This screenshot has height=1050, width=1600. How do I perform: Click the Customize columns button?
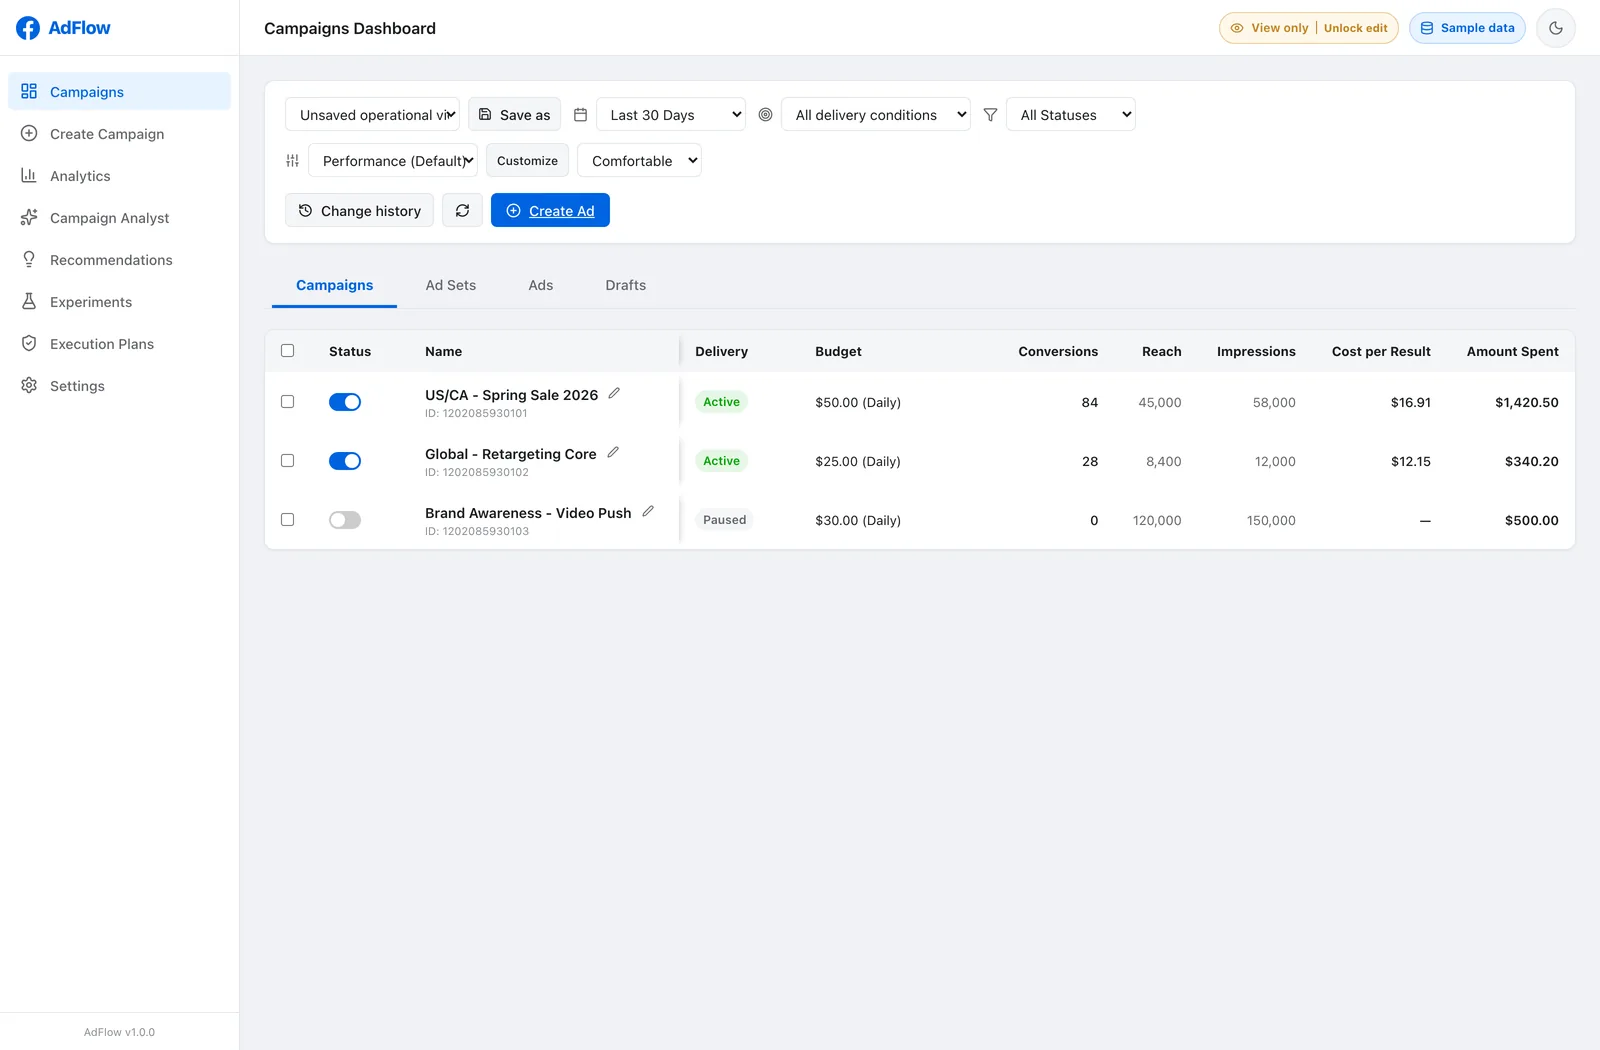[527, 161]
